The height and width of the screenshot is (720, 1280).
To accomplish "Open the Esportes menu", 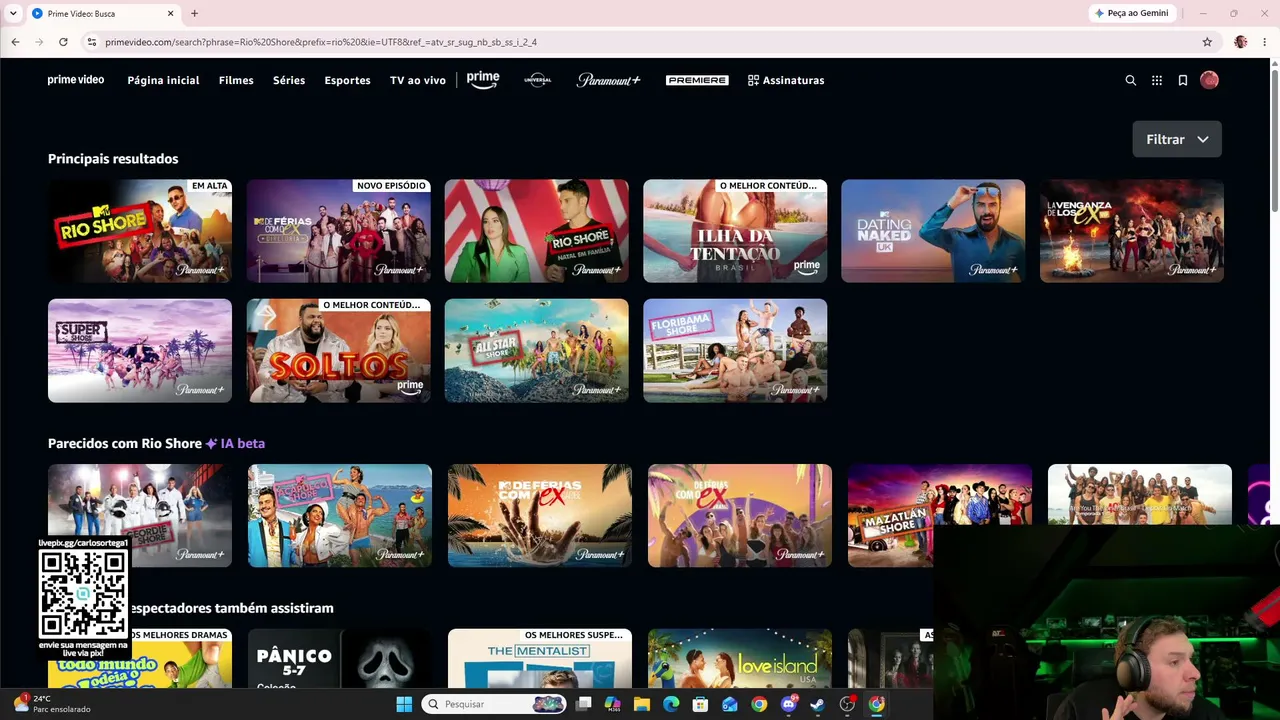I will point(347,80).
